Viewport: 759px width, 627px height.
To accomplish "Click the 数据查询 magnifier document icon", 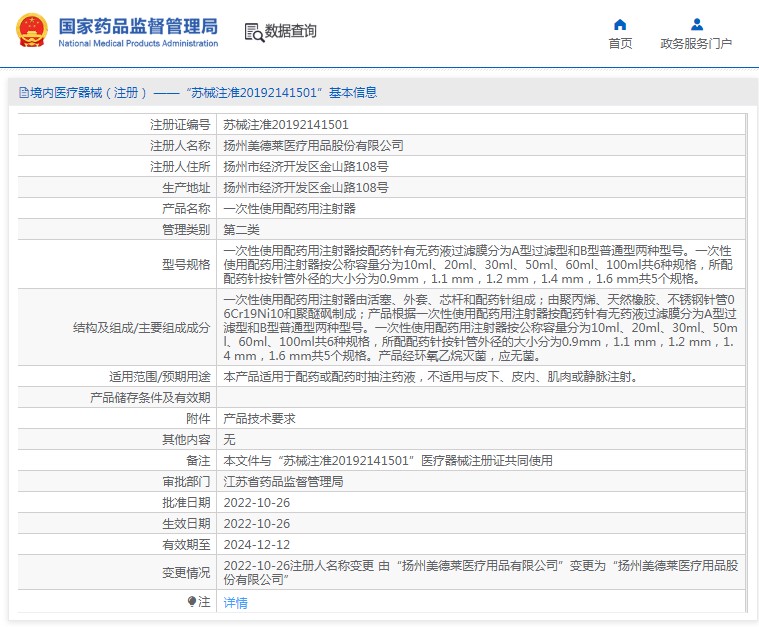I will tap(254, 31).
